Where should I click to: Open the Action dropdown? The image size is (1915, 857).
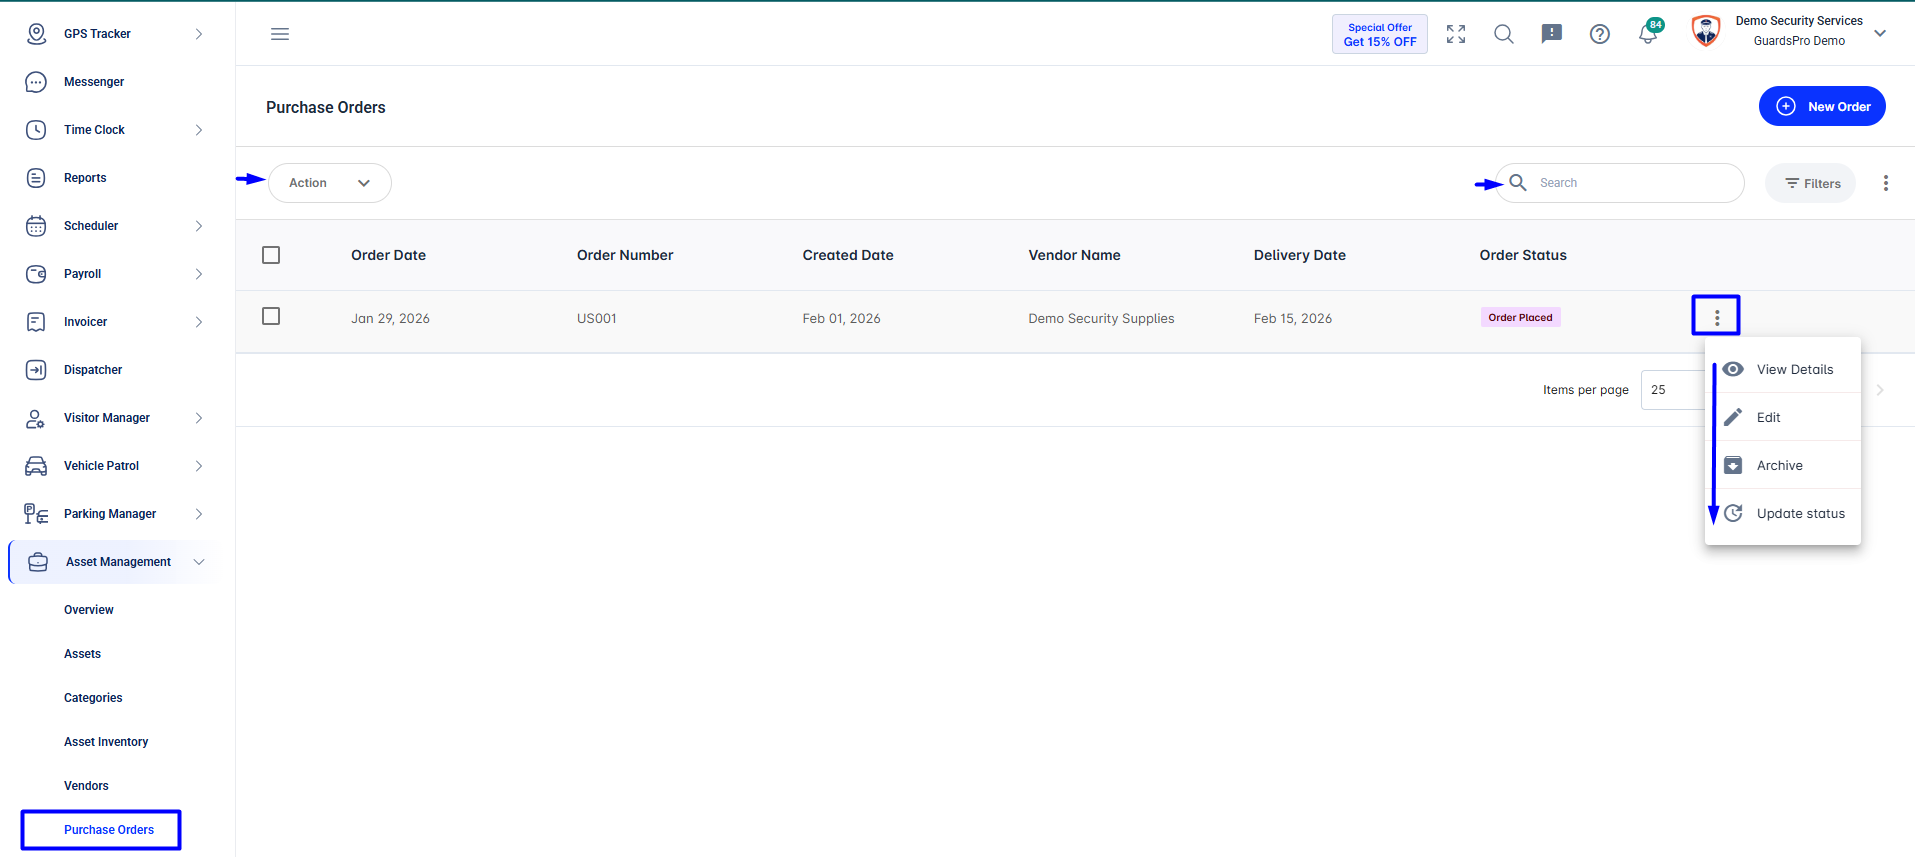tap(330, 183)
